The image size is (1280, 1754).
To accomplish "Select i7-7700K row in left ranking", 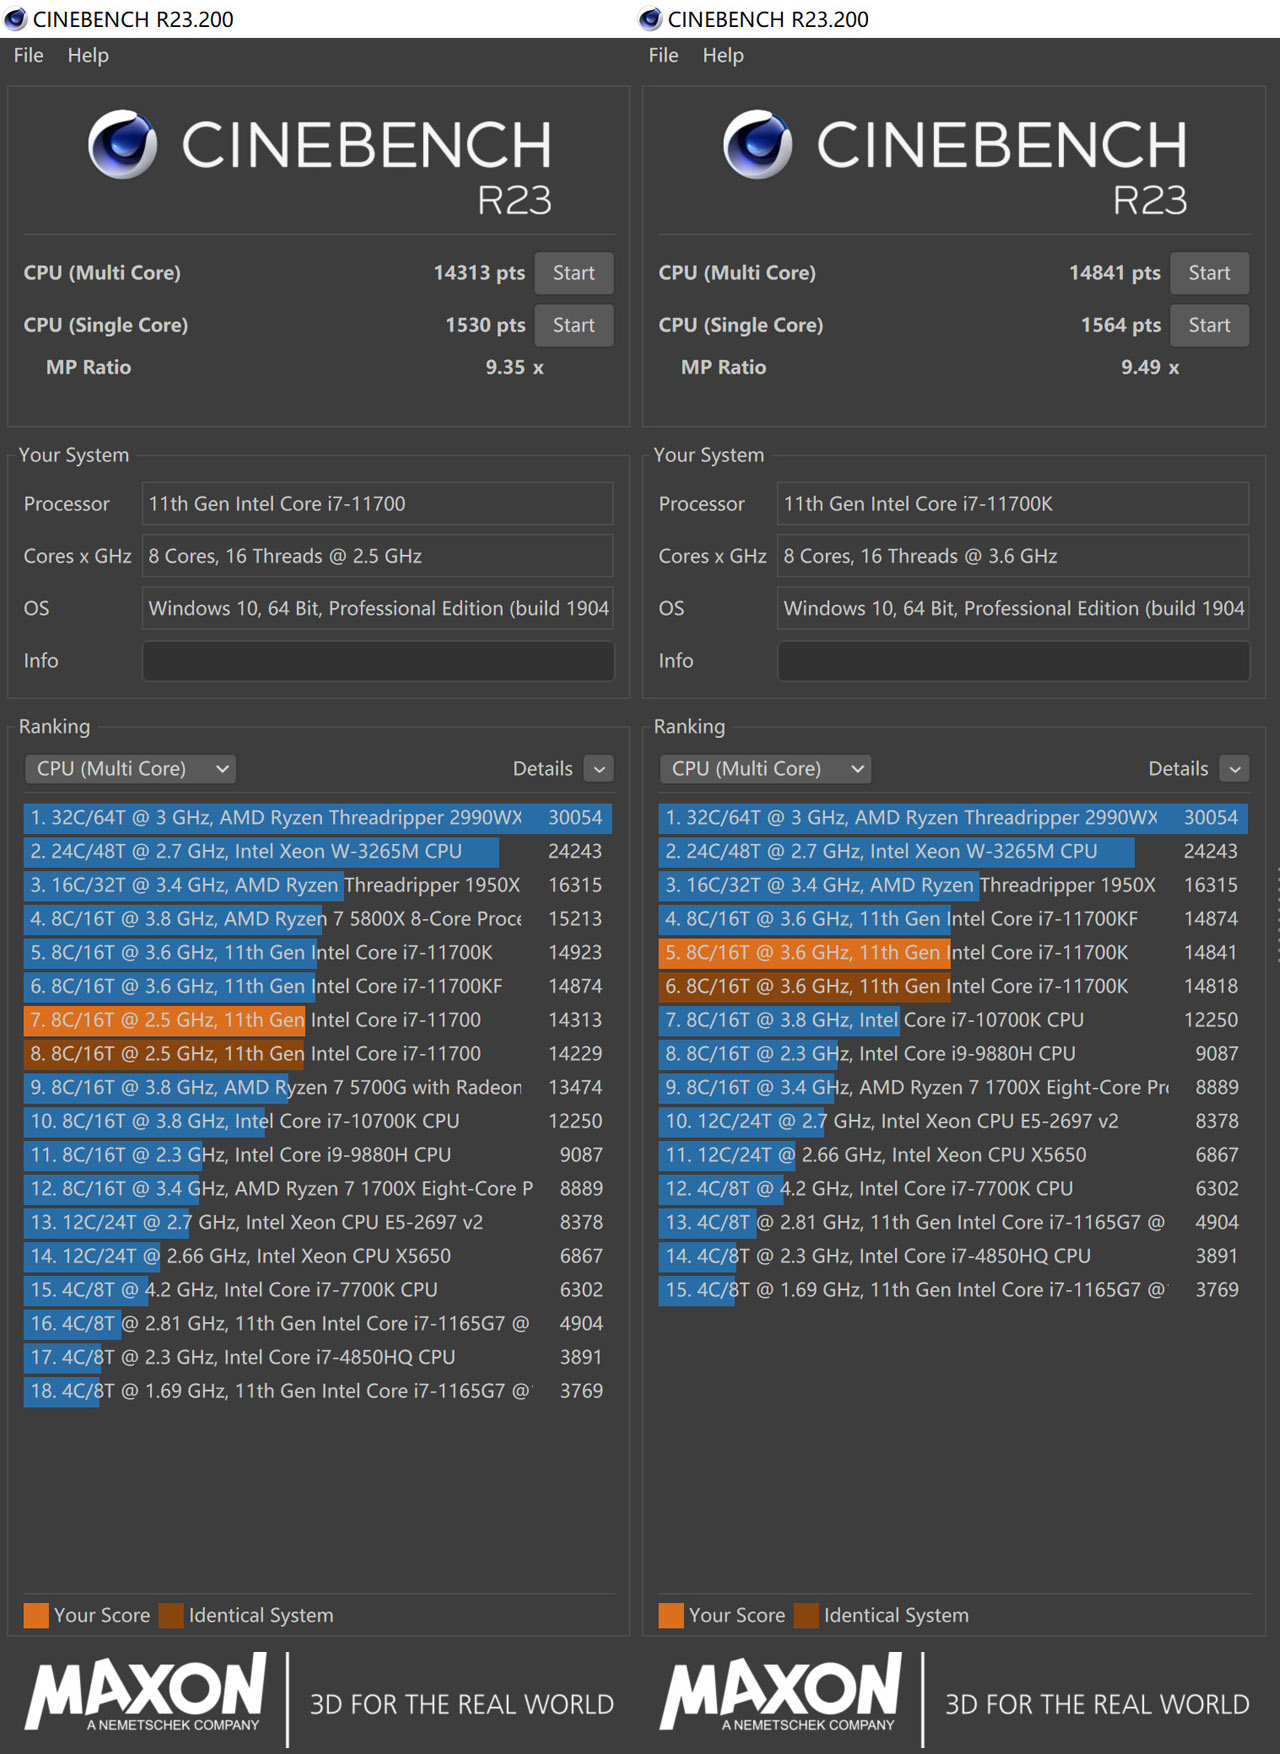I will (318, 1290).
